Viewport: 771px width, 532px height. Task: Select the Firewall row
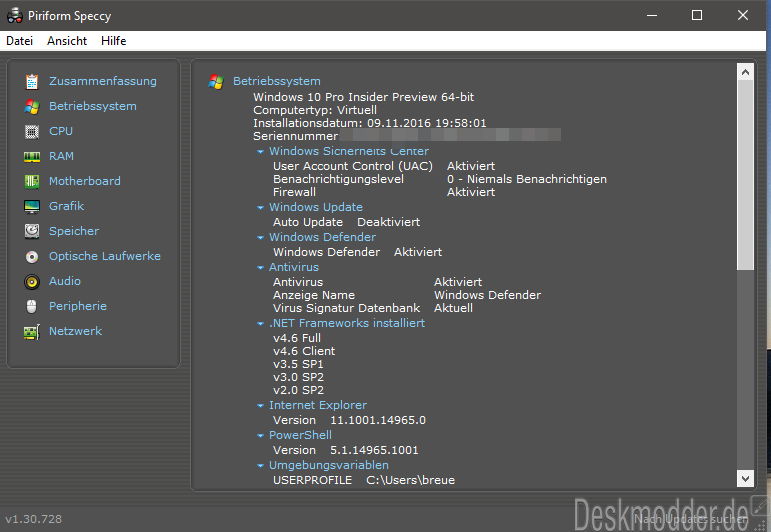[x=384, y=192]
